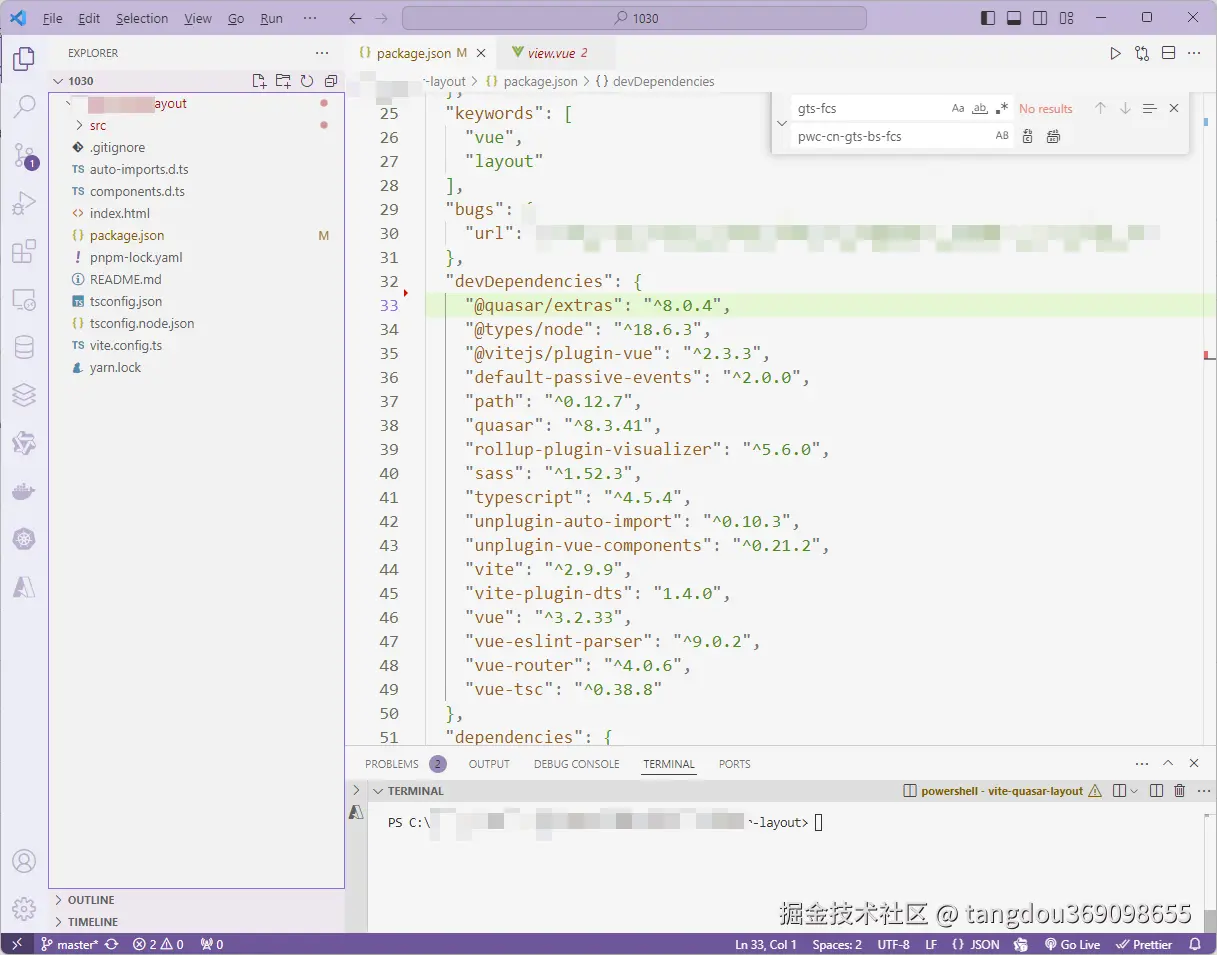Toggle Match Whole Word in find widget
Image resolution: width=1217 pixels, height=955 pixels.
pos(980,108)
